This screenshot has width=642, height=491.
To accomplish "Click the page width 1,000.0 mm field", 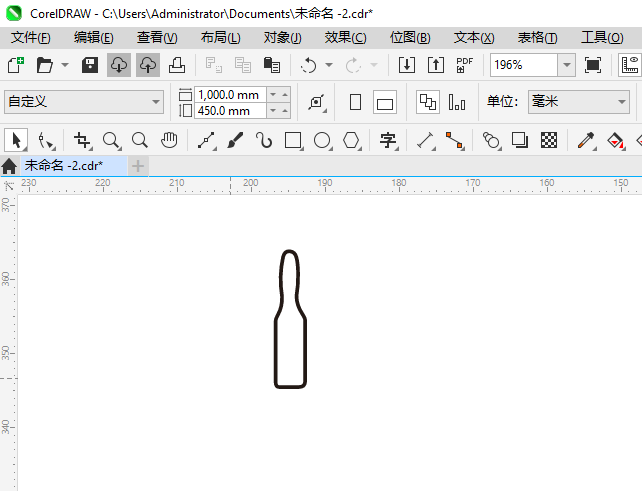I will click(x=231, y=95).
